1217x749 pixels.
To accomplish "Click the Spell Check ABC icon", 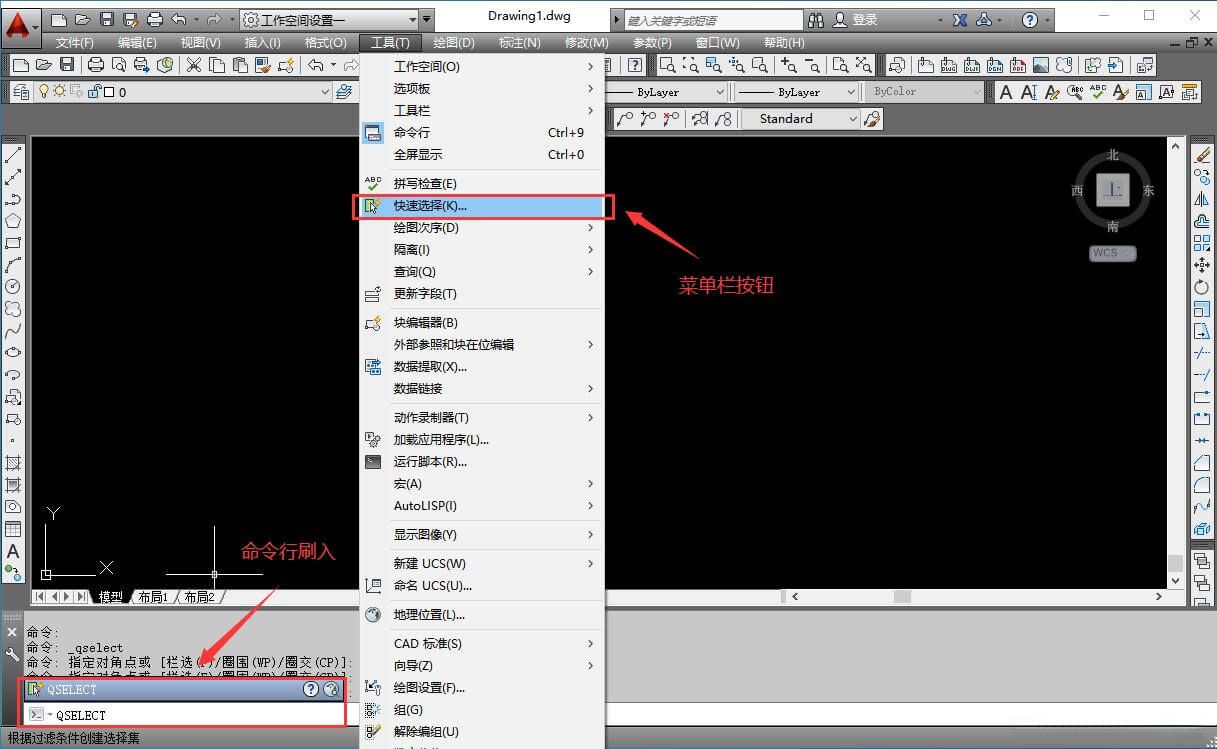I will 1098,91.
